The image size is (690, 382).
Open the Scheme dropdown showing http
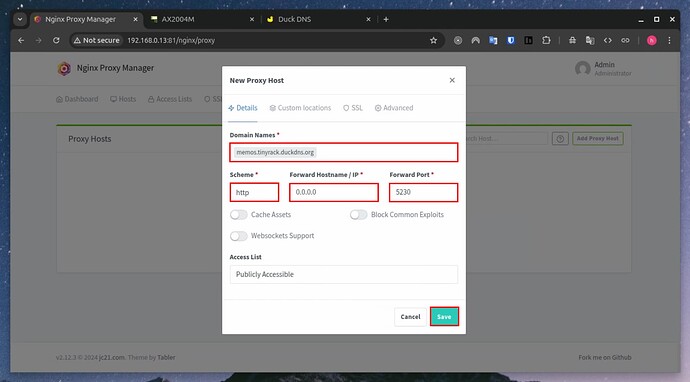pyautogui.click(x=254, y=192)
